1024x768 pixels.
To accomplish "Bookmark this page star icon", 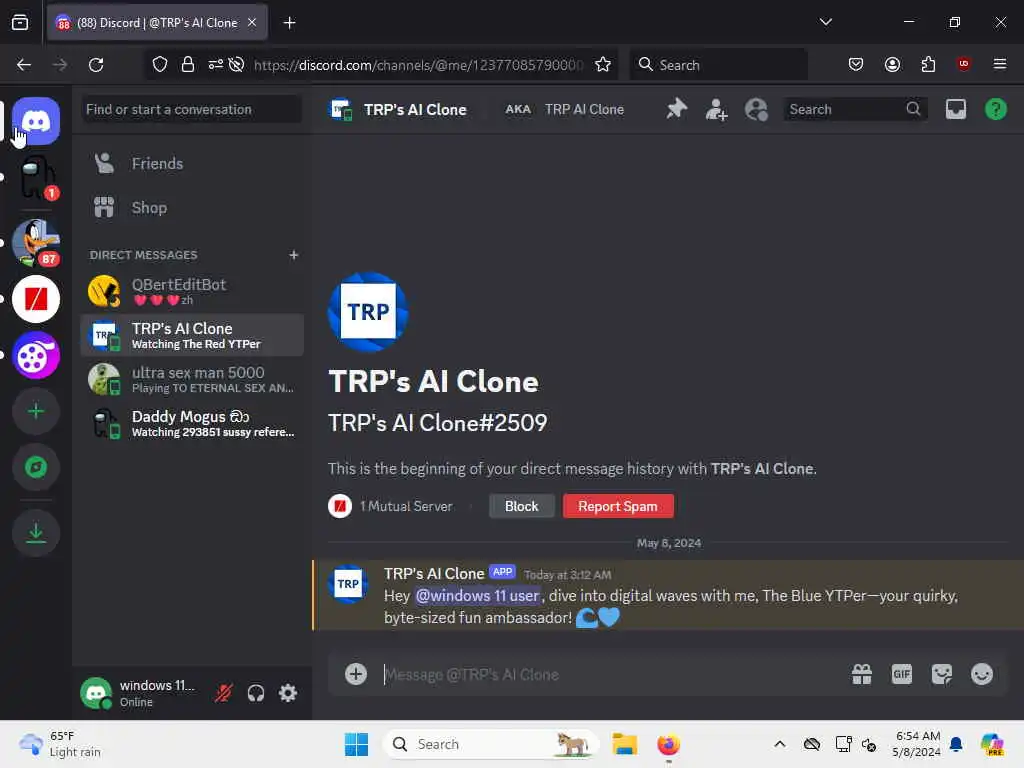I will [603, 65].
